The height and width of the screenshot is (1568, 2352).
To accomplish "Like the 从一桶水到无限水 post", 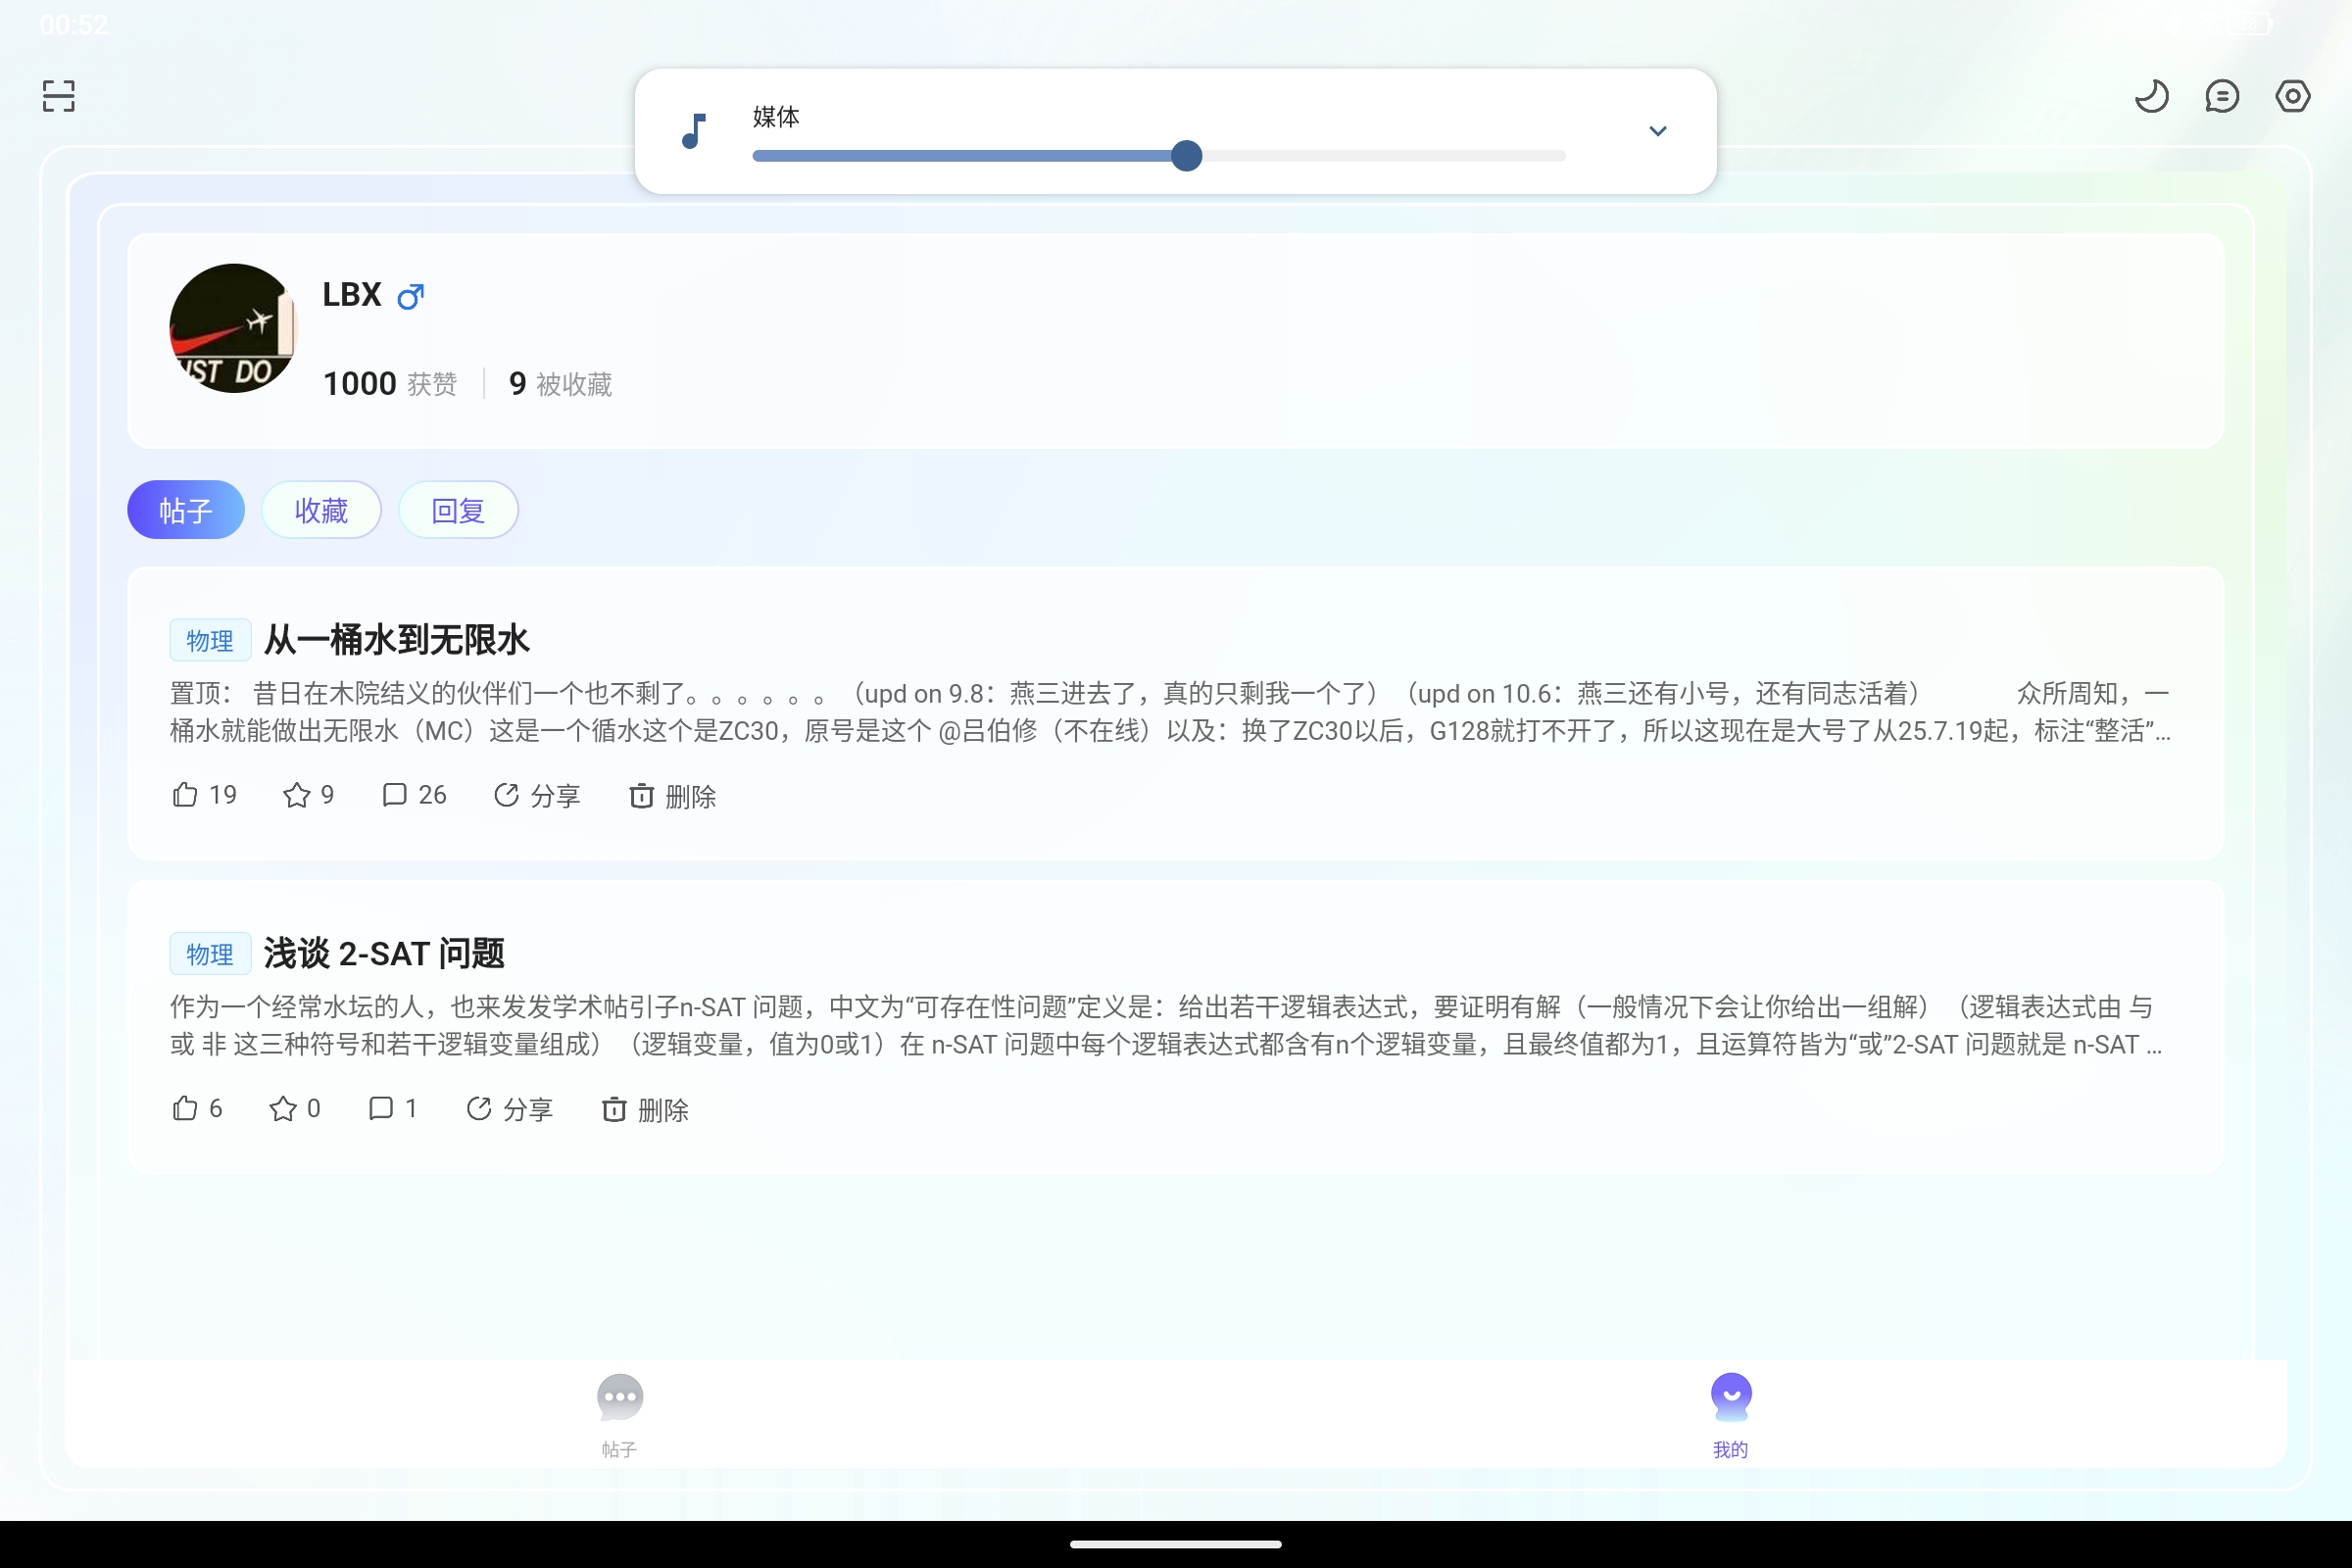I will pos(203,794).
